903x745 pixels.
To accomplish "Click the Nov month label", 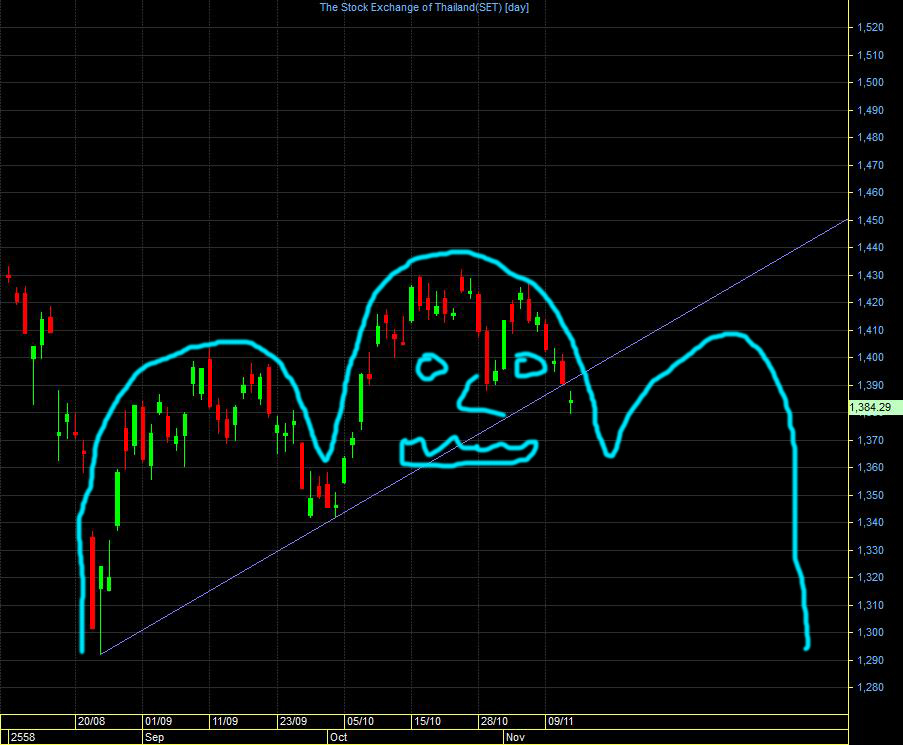I will click(515, 738).
